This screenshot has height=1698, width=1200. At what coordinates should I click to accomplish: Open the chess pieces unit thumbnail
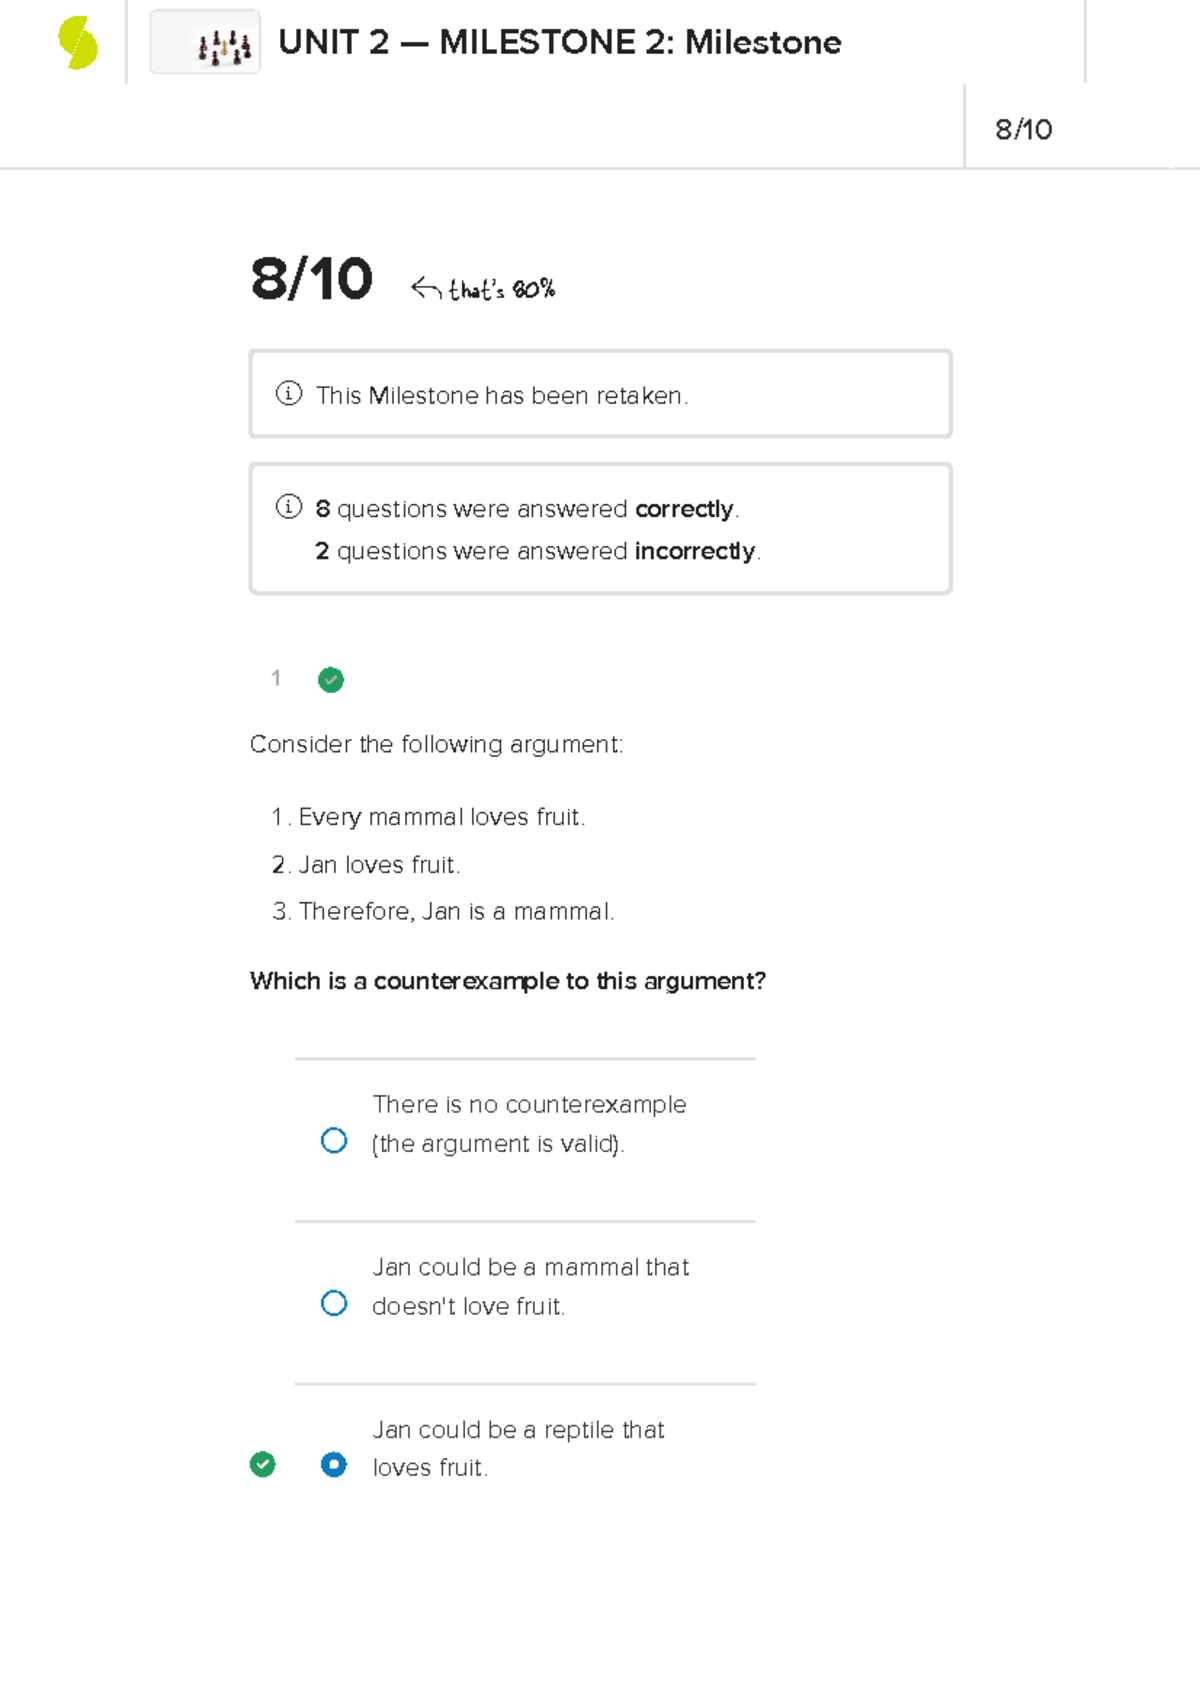pyautogui.click(x=205, y=42)
